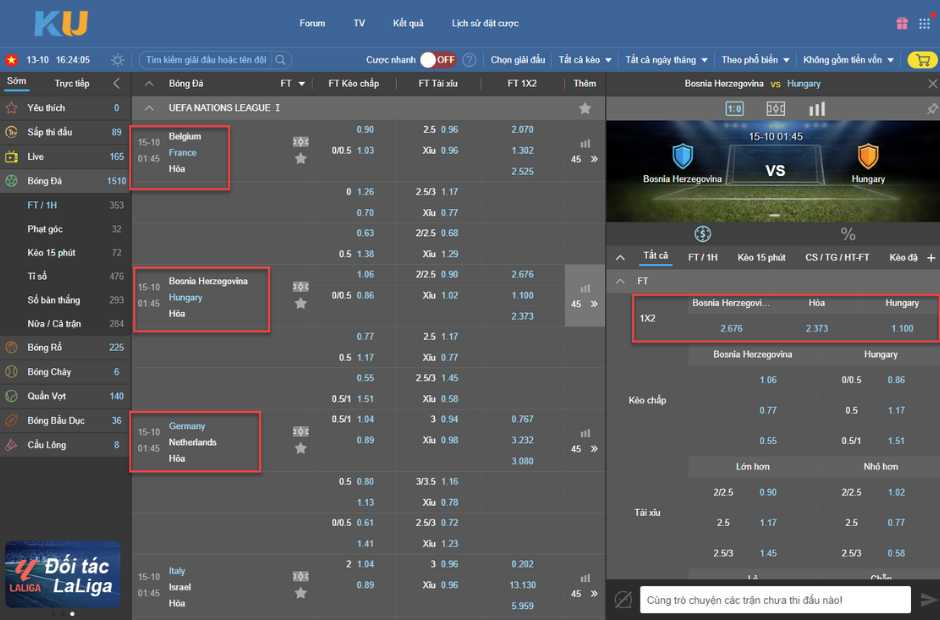Click the theme brightness sun icon
The height and width of the screenshot is (620, 940).
[118, 60]
